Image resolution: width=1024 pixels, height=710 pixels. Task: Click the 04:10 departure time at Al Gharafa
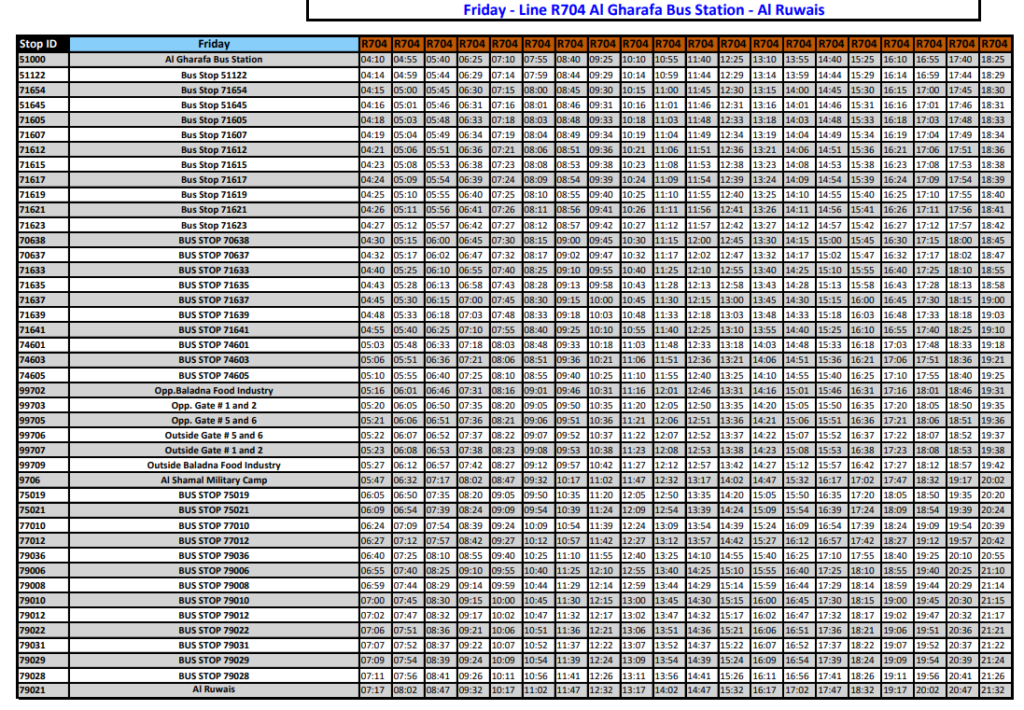373,60
